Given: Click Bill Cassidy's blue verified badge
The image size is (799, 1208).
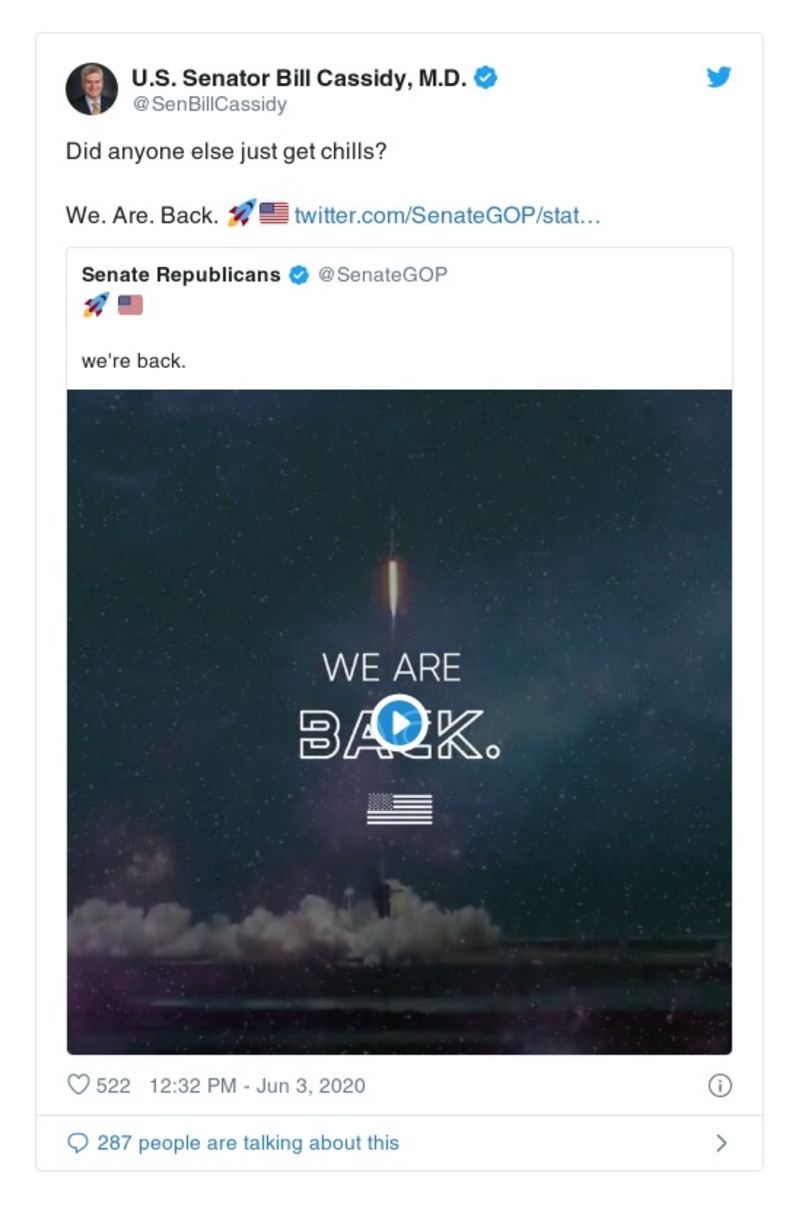Looking at the screenshot, I should coord(486,78).
